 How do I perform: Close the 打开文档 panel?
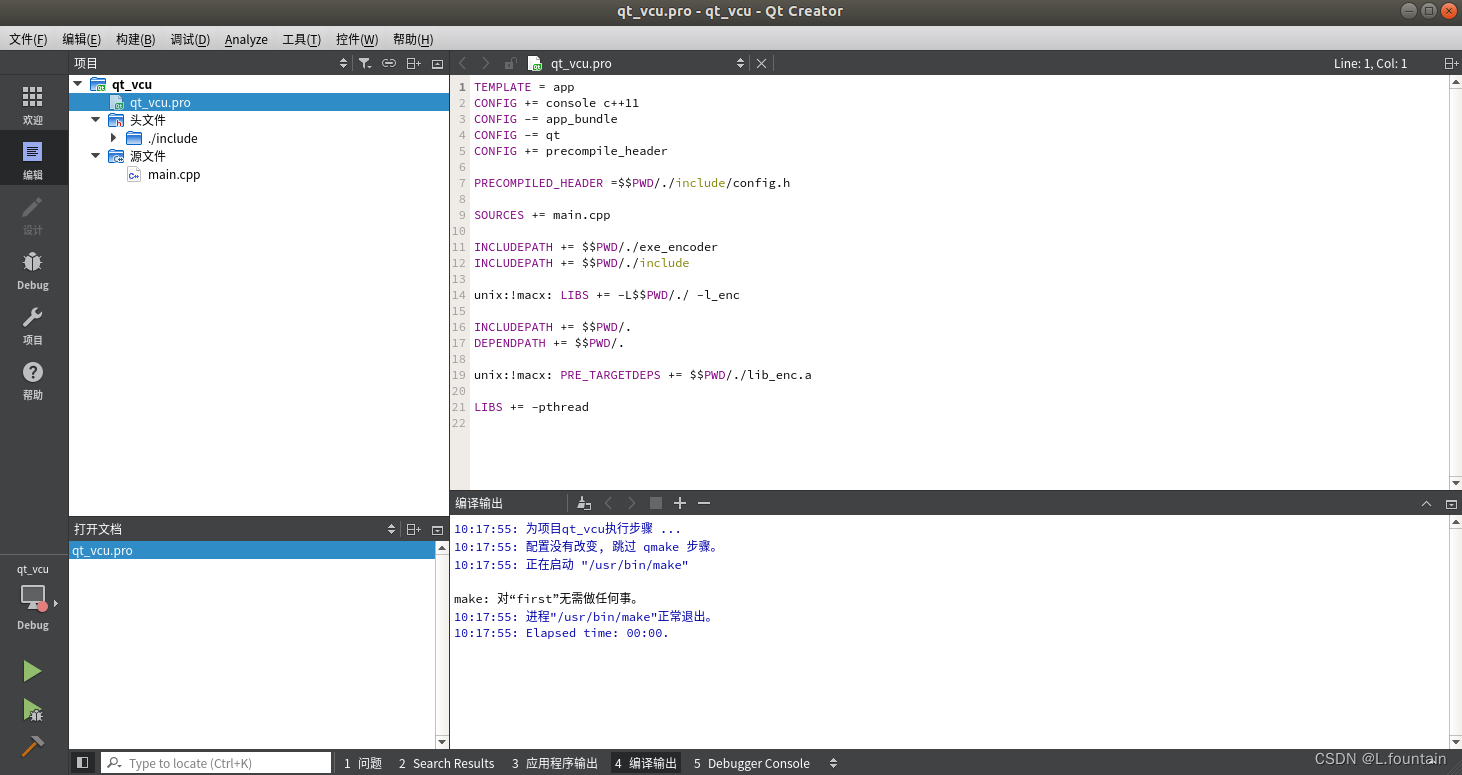[x=437, y=529]
